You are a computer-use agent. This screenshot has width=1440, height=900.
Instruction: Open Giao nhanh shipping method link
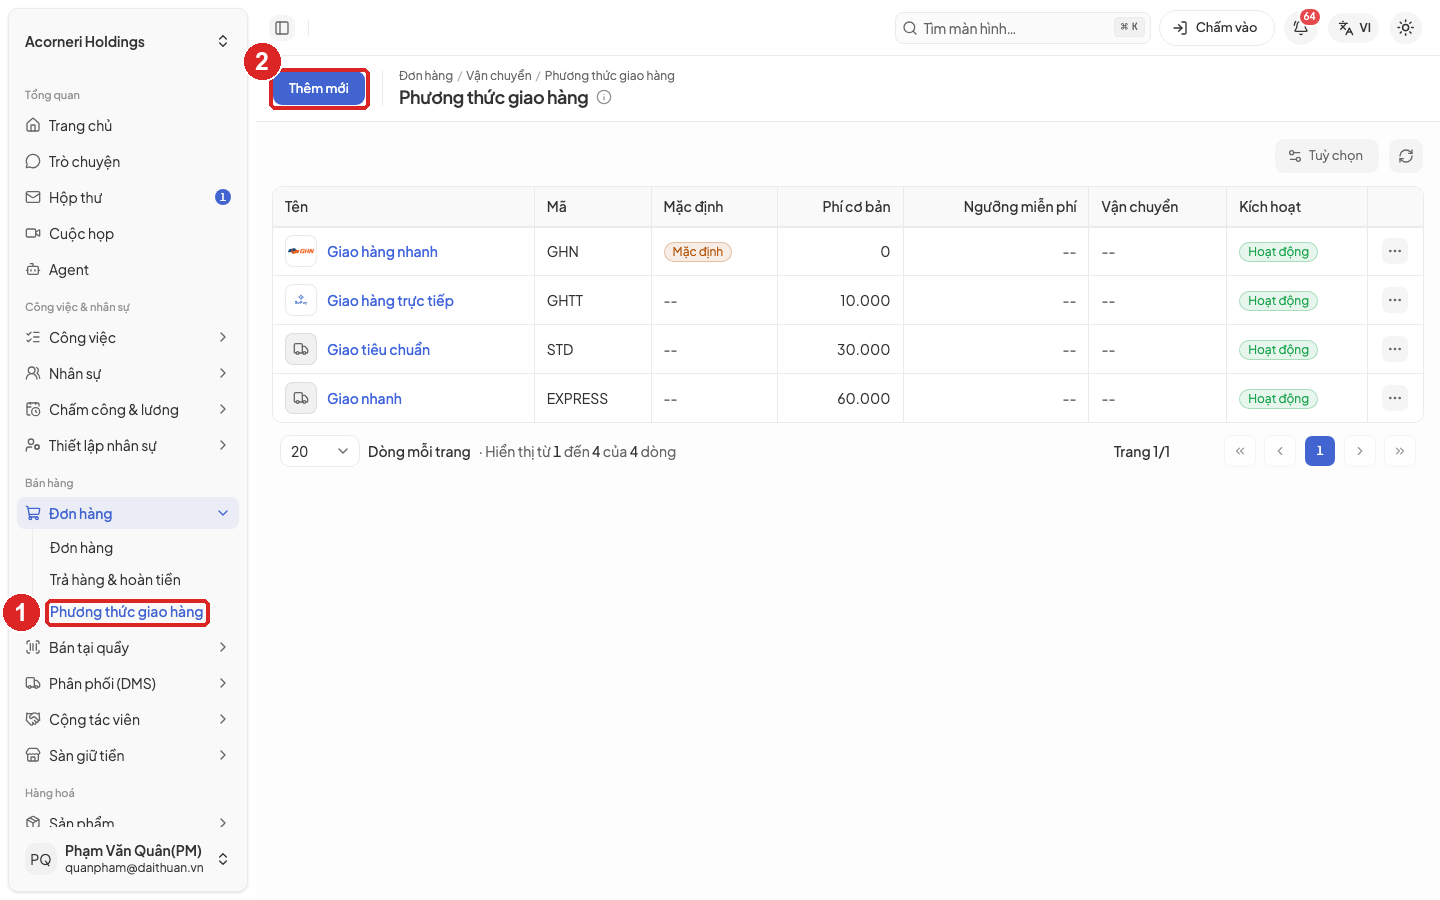click(x=364, y=399)
